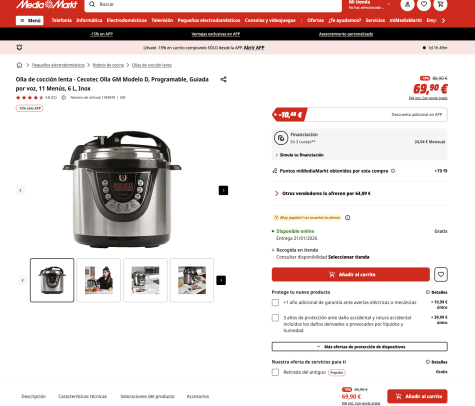The image size is (475, 406).
Task: Advance thumbnail strip with black arrow
Action: (x=221, y=280)
